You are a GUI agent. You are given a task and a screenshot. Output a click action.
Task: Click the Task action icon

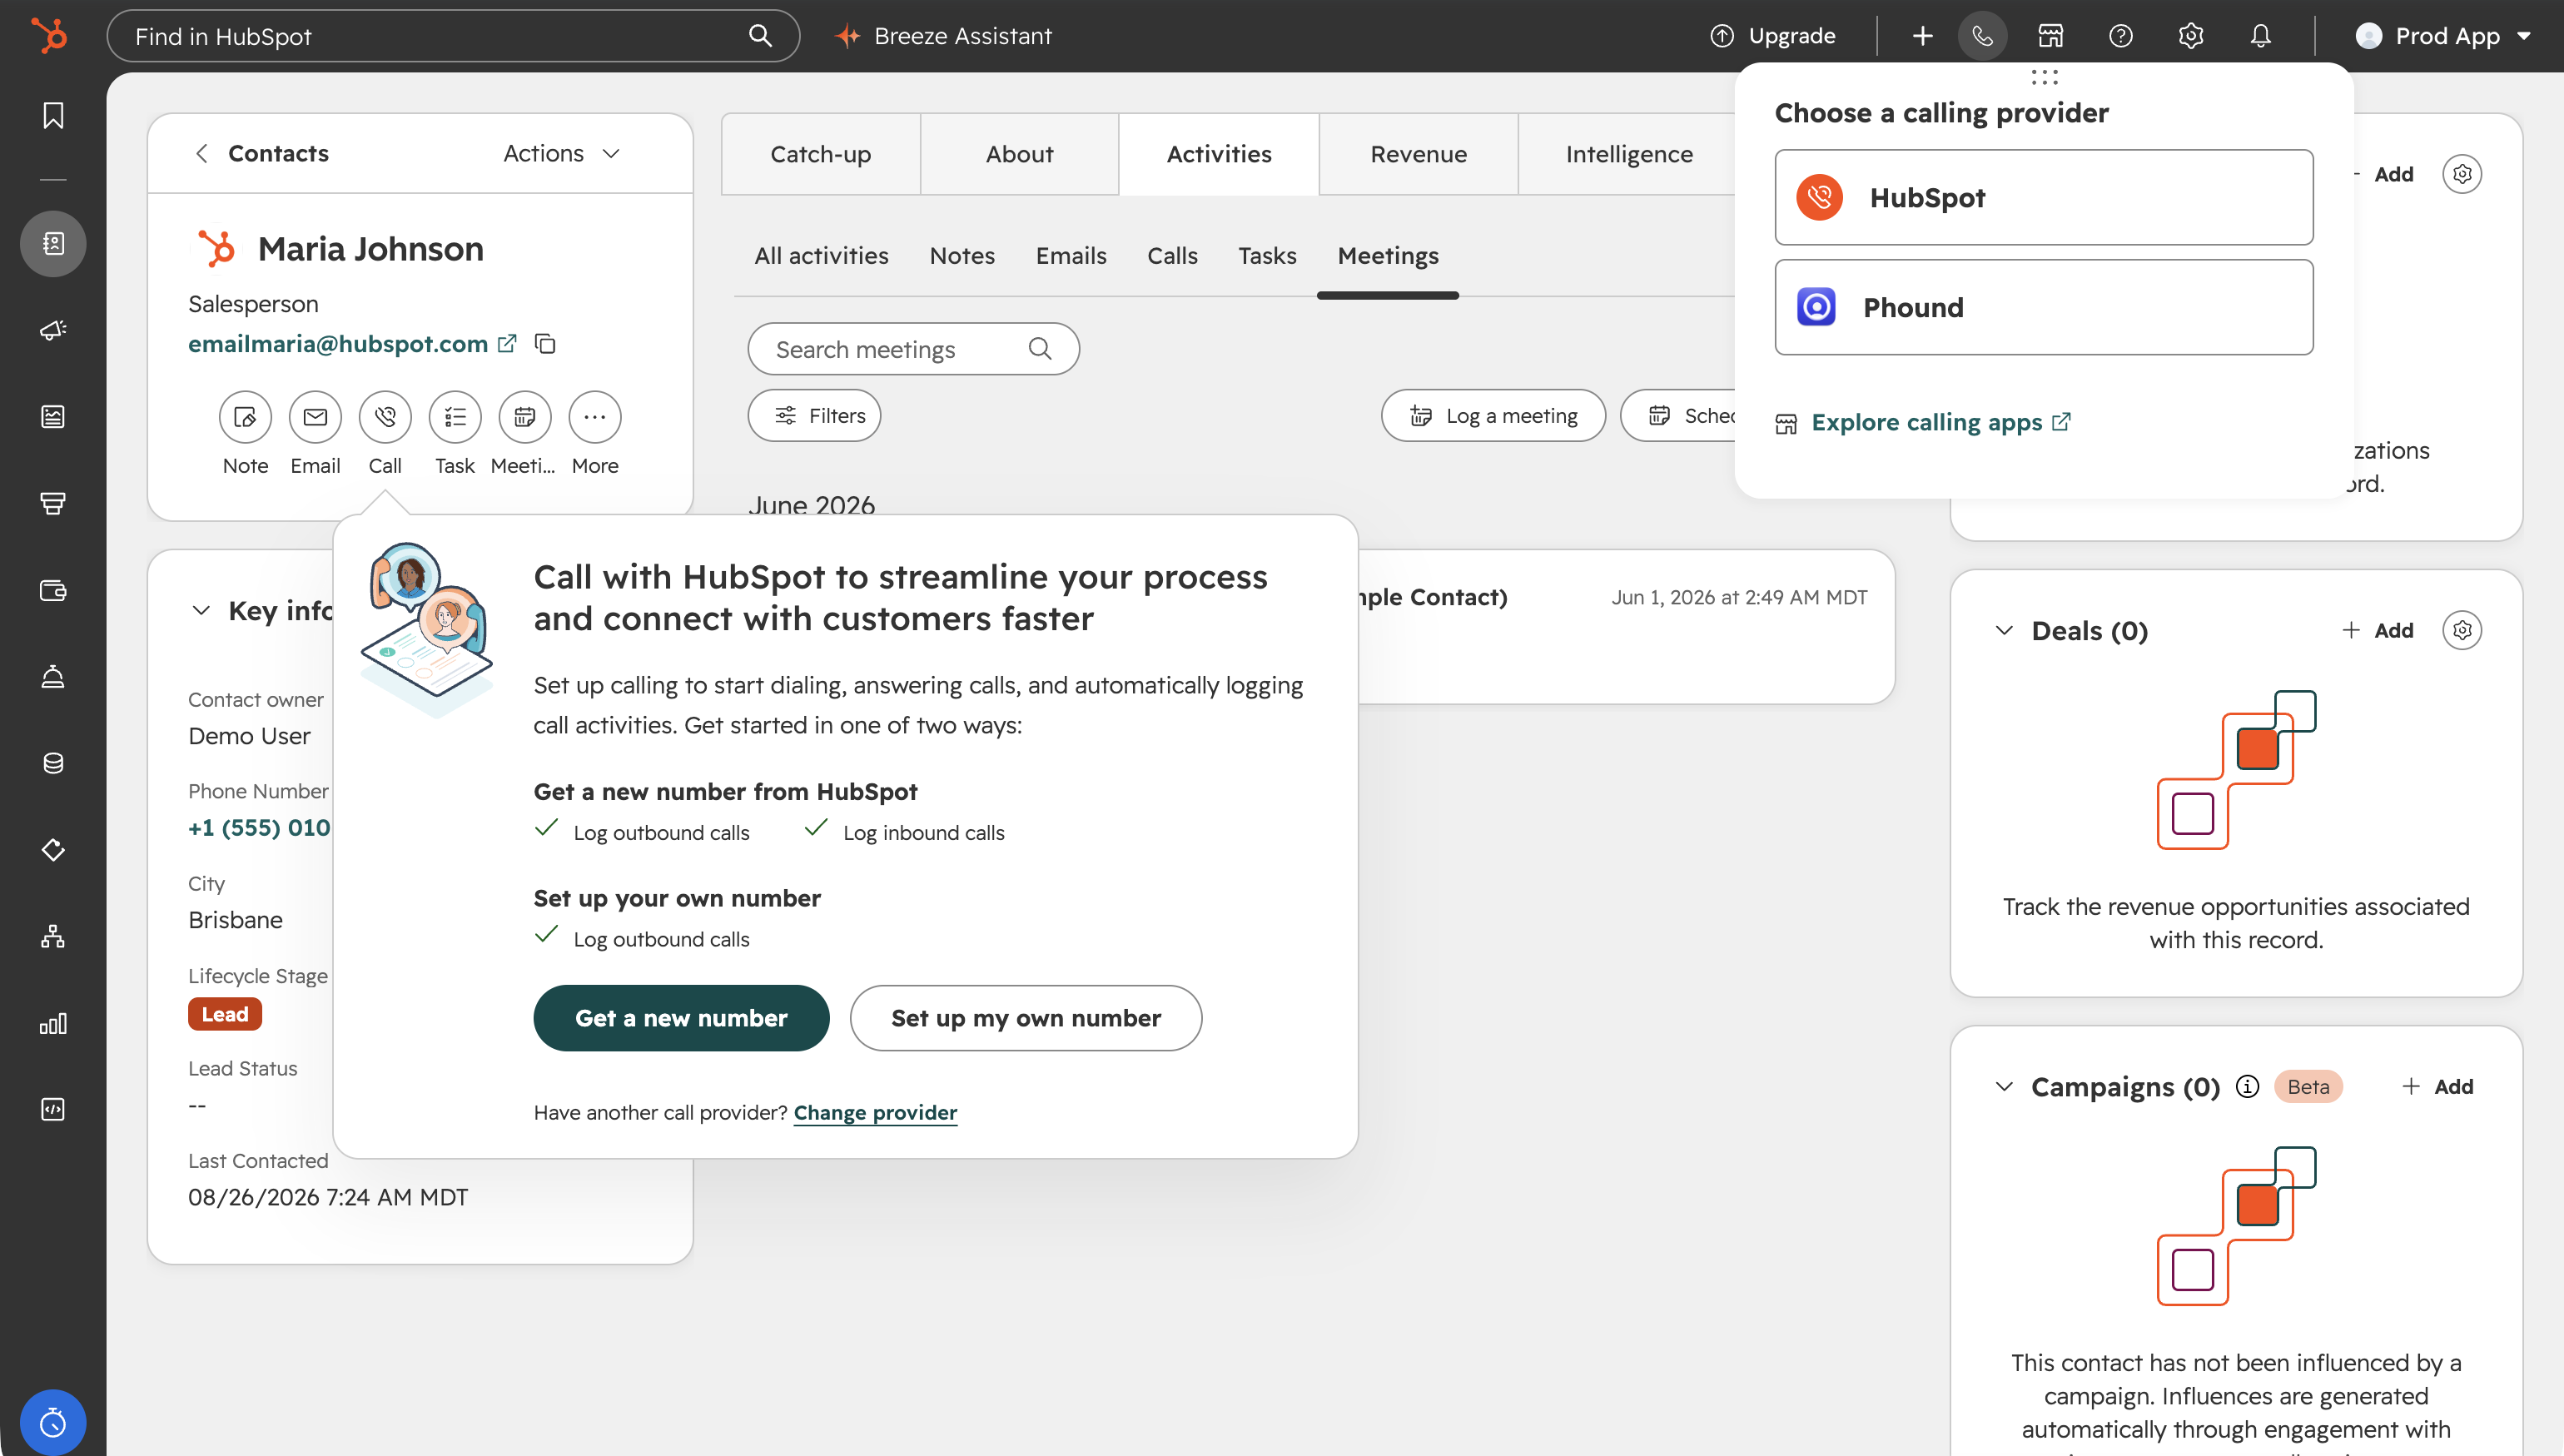[x=455, y=417]
